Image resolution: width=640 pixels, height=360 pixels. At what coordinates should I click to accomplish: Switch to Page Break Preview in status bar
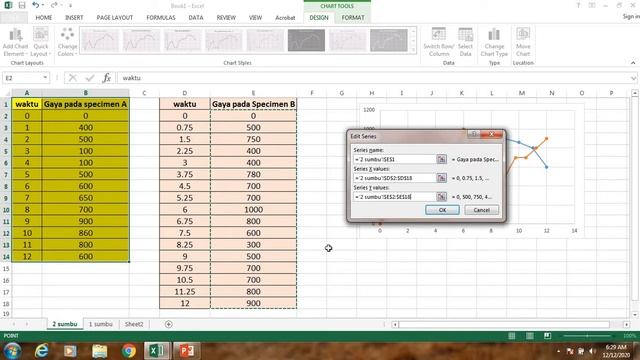547,336
